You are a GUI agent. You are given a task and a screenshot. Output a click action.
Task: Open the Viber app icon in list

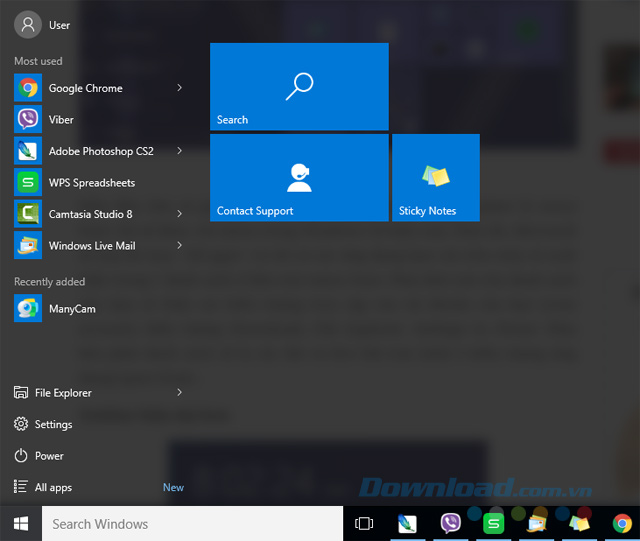click(28, 119)
